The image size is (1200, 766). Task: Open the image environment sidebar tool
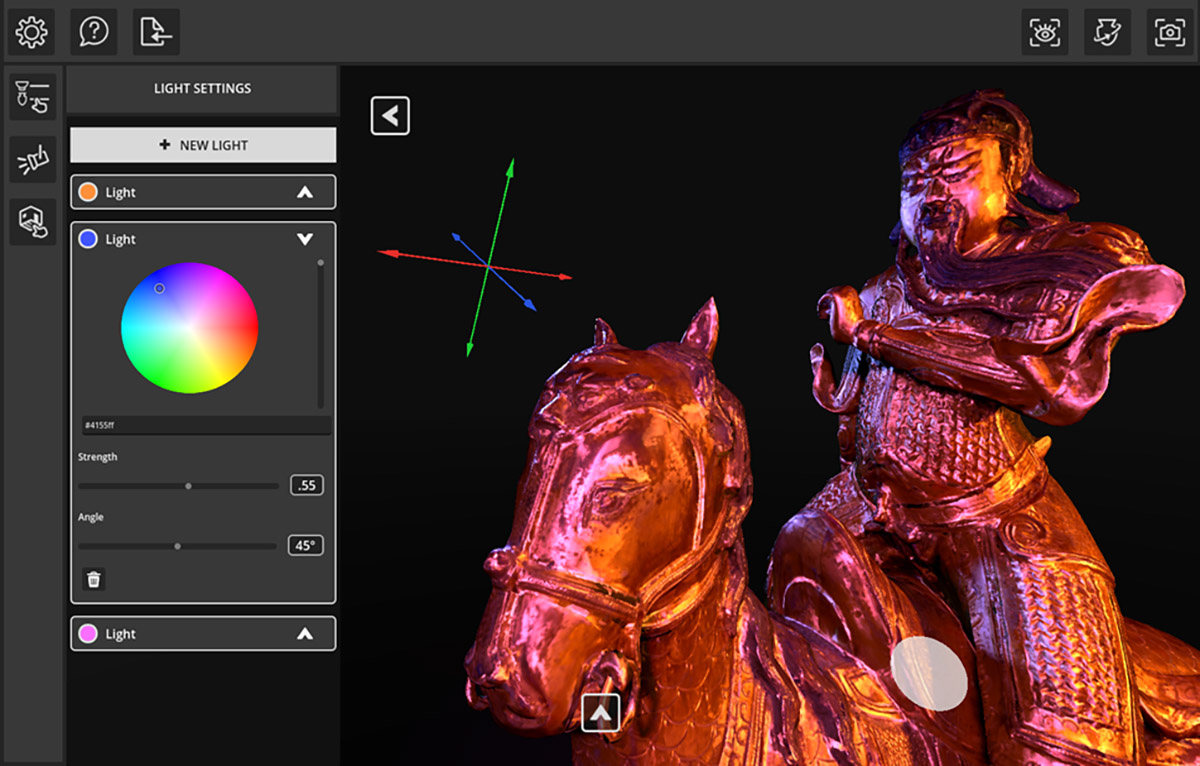tap(33, 221)
